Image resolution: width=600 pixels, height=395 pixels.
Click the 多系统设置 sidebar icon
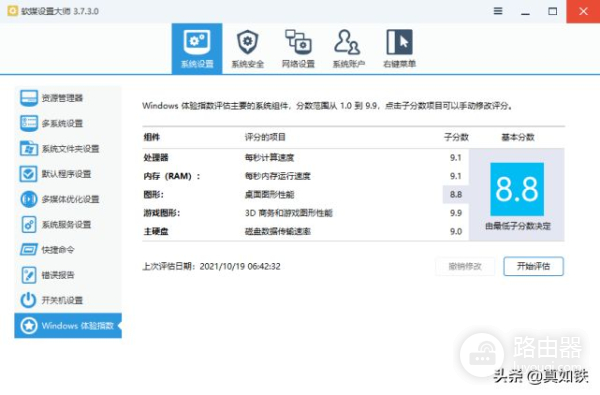click(x=29, y=123)
